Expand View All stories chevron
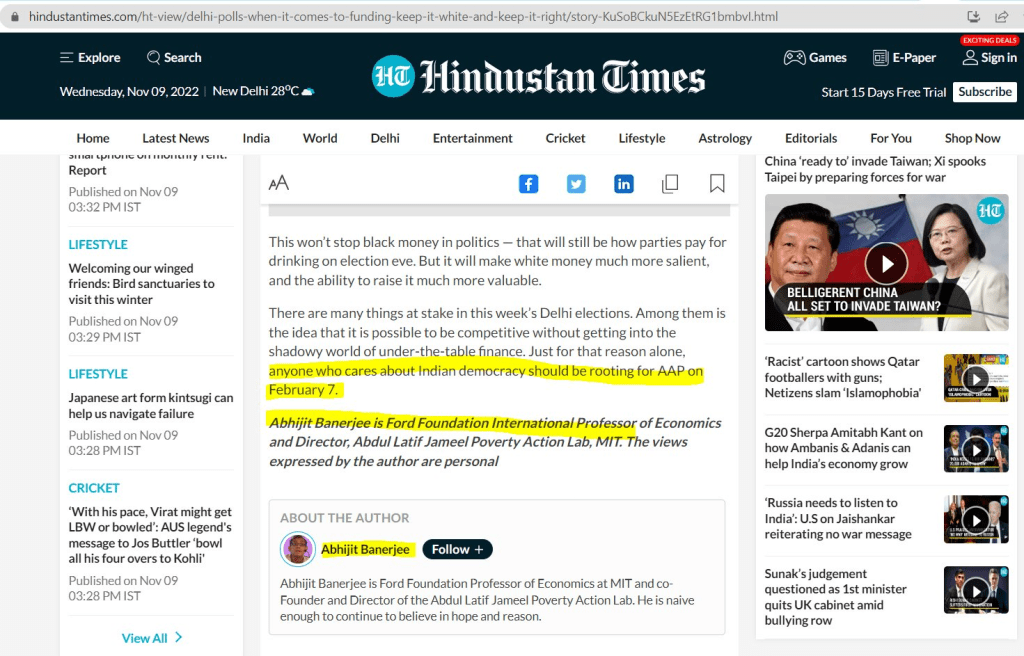This screenshot has height=656, width=1024. click(x=179, y=638)
